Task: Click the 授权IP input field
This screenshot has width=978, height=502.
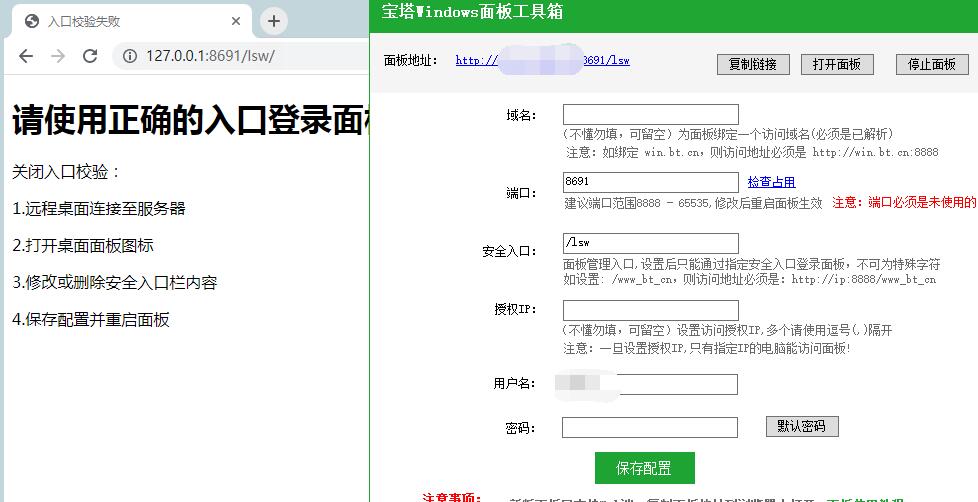Action: 651,311
